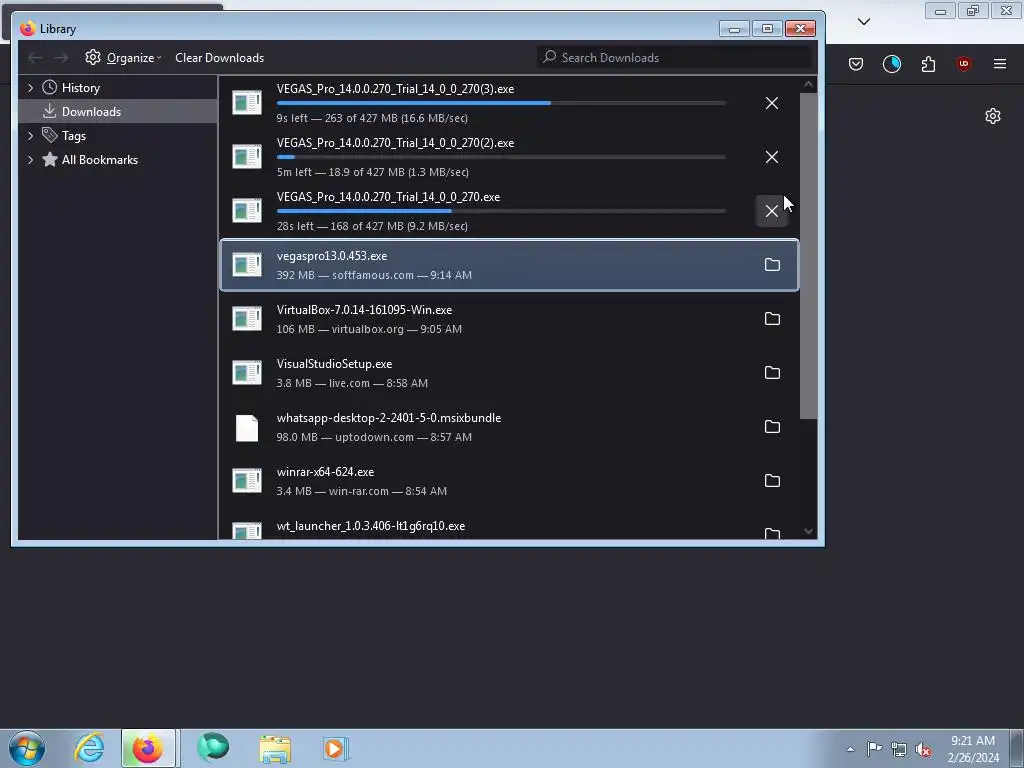Click the Library back arrow
The image size is (1024, 768).
(35, 57)
